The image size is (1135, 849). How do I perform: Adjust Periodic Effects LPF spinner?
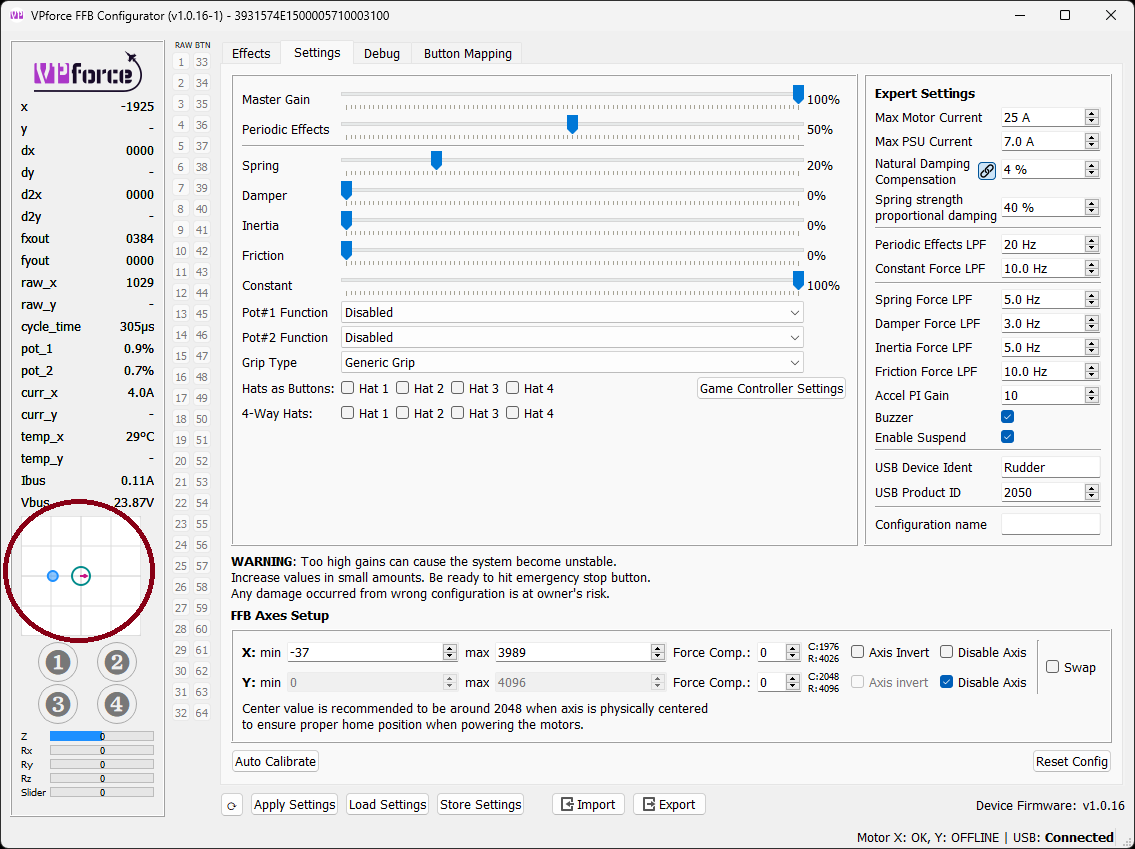pyautogui.click(x=1092, y=245)
